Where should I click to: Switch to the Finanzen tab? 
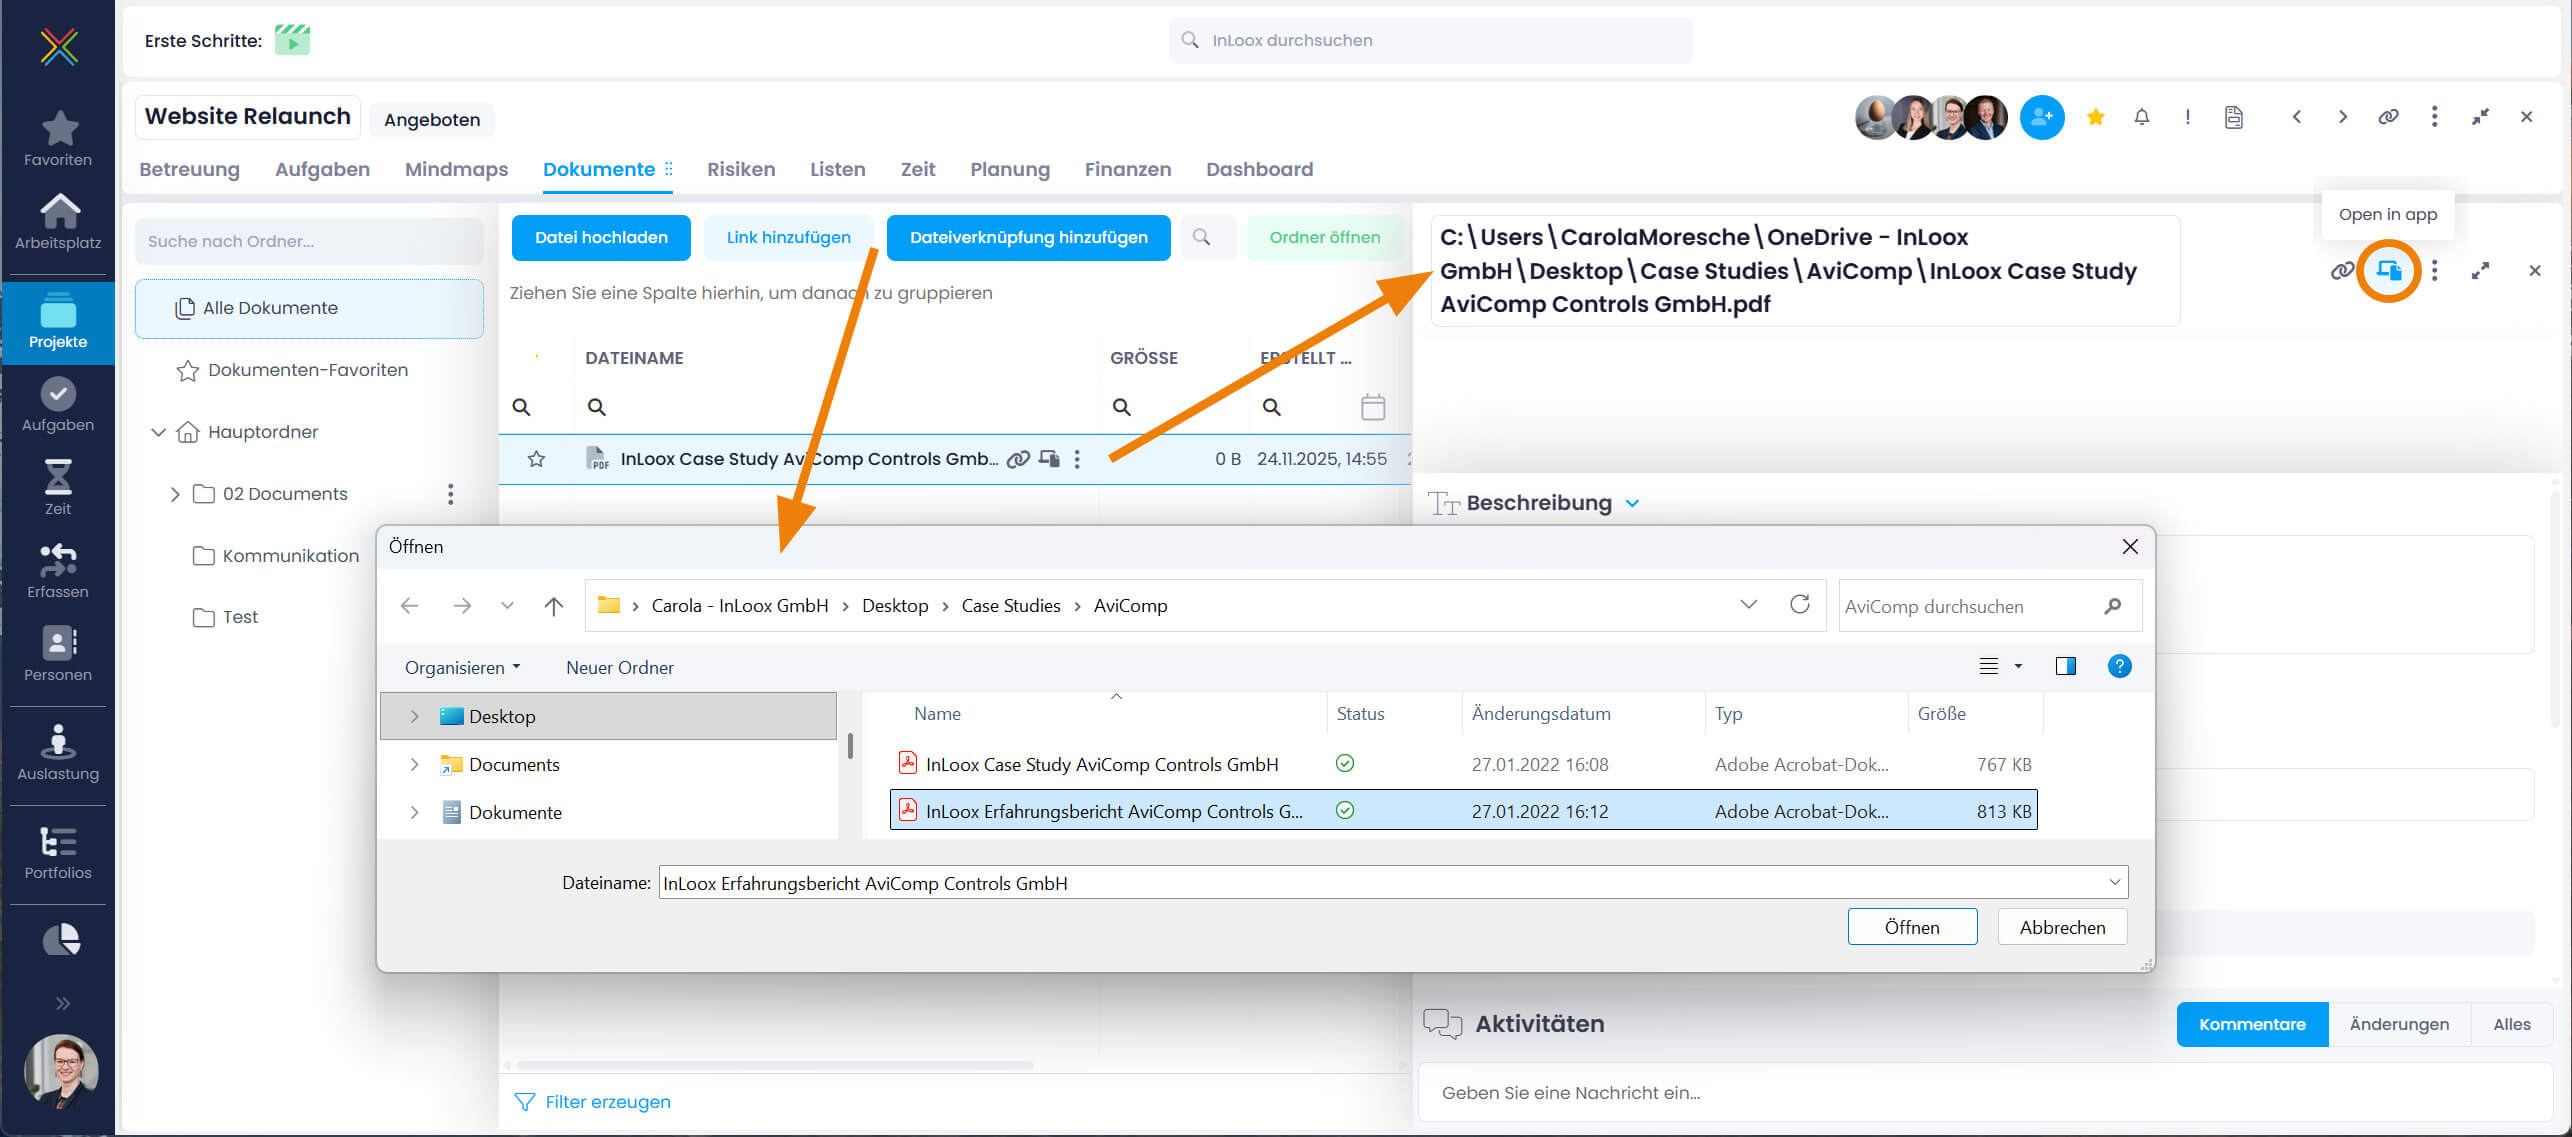tap(1128, 169)
